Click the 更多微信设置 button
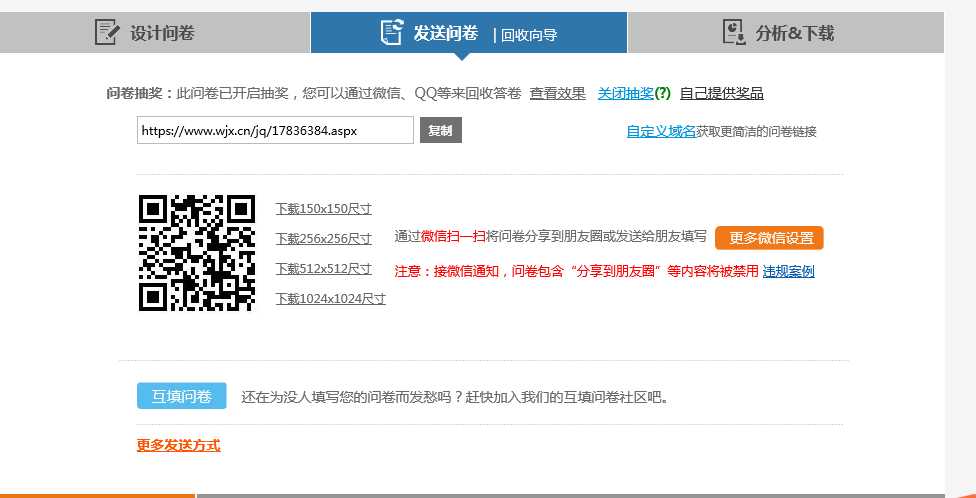Image resolution: width=976 pixels, height=498 pixels. pyautogui.click(x=769, y=238)
